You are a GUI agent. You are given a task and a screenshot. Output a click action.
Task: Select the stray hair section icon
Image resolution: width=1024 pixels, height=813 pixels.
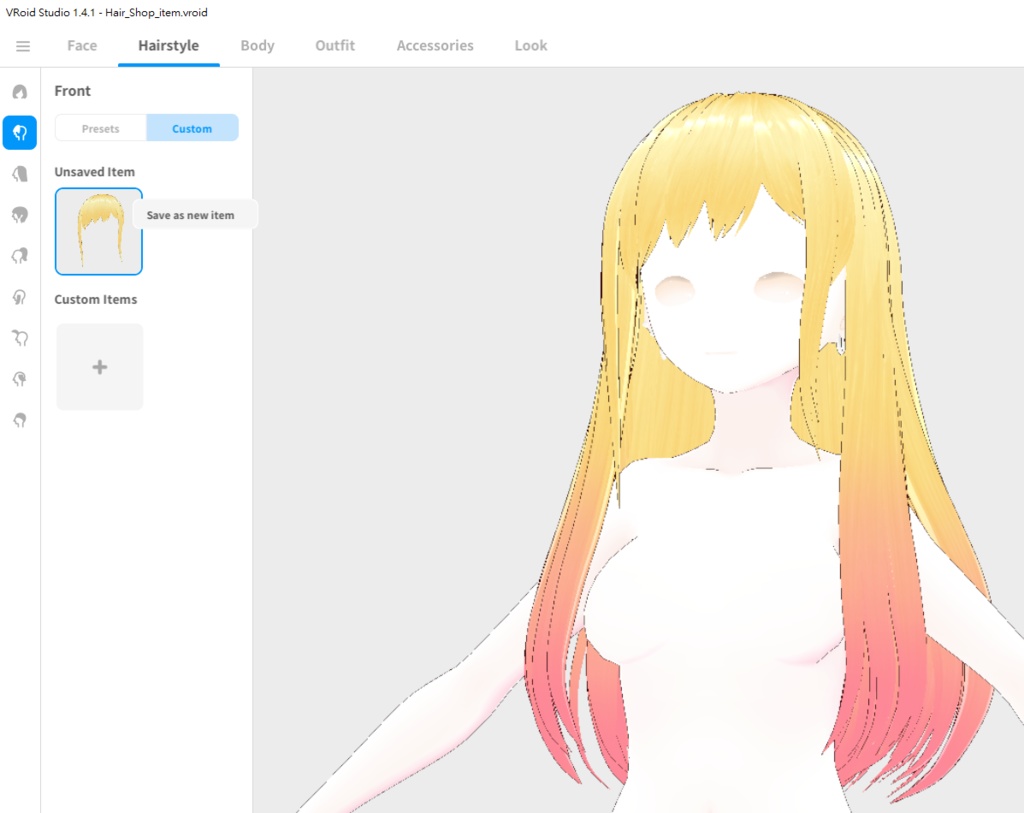coord(20,338)
